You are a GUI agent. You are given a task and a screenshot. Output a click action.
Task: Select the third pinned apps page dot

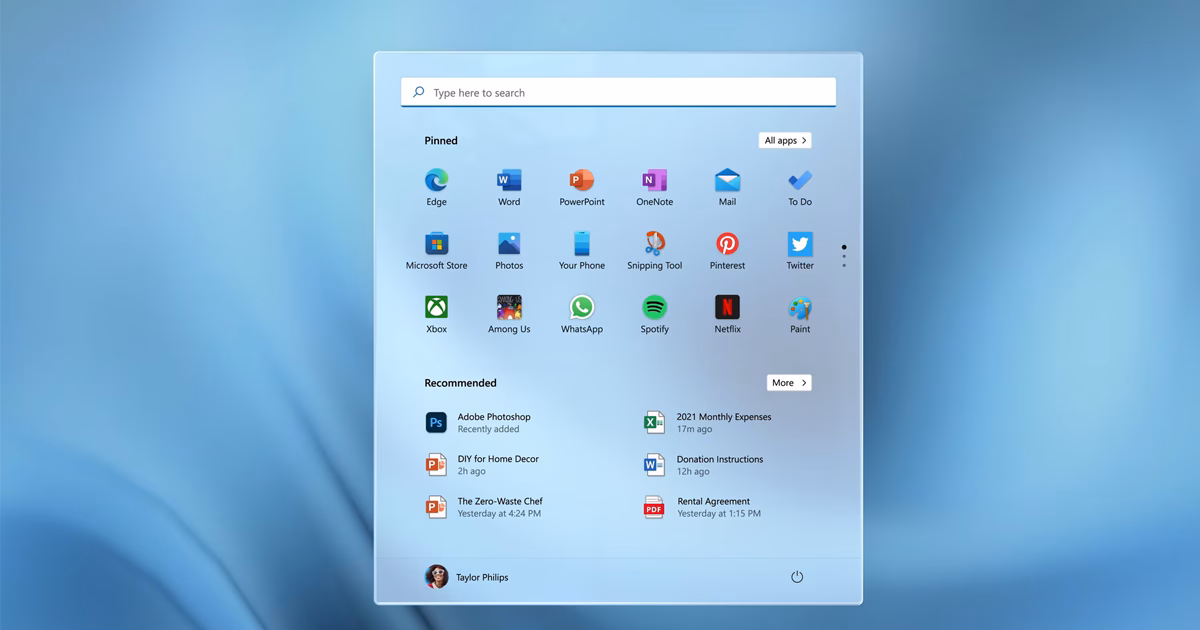[844, 265]
